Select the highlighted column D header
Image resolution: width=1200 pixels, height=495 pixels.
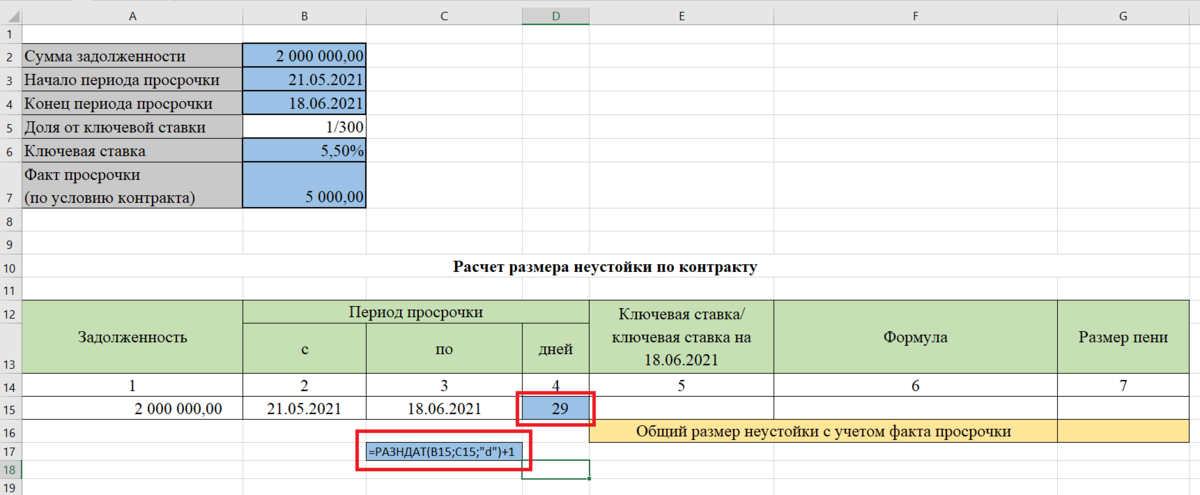pyautogui.click(x=555, y=17)
